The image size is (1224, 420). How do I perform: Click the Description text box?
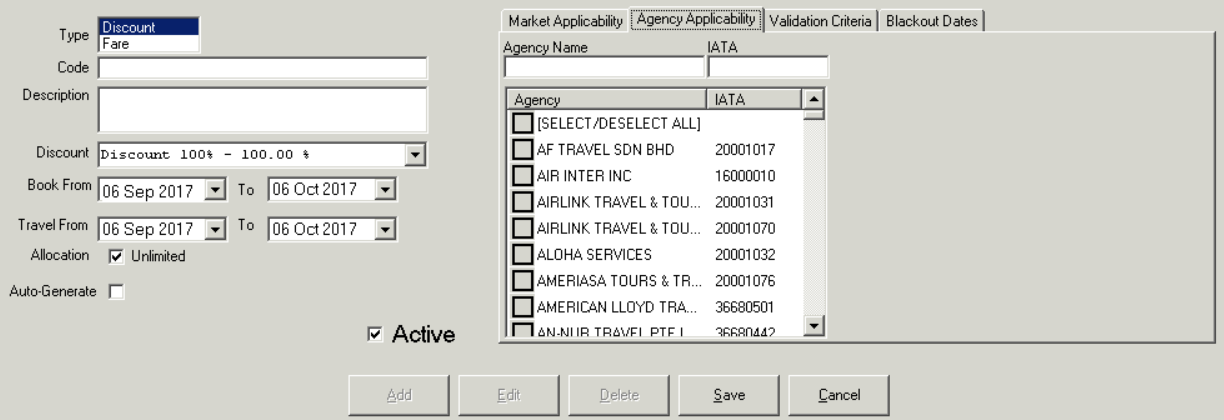pyautogui.click(x=262, y=109)
